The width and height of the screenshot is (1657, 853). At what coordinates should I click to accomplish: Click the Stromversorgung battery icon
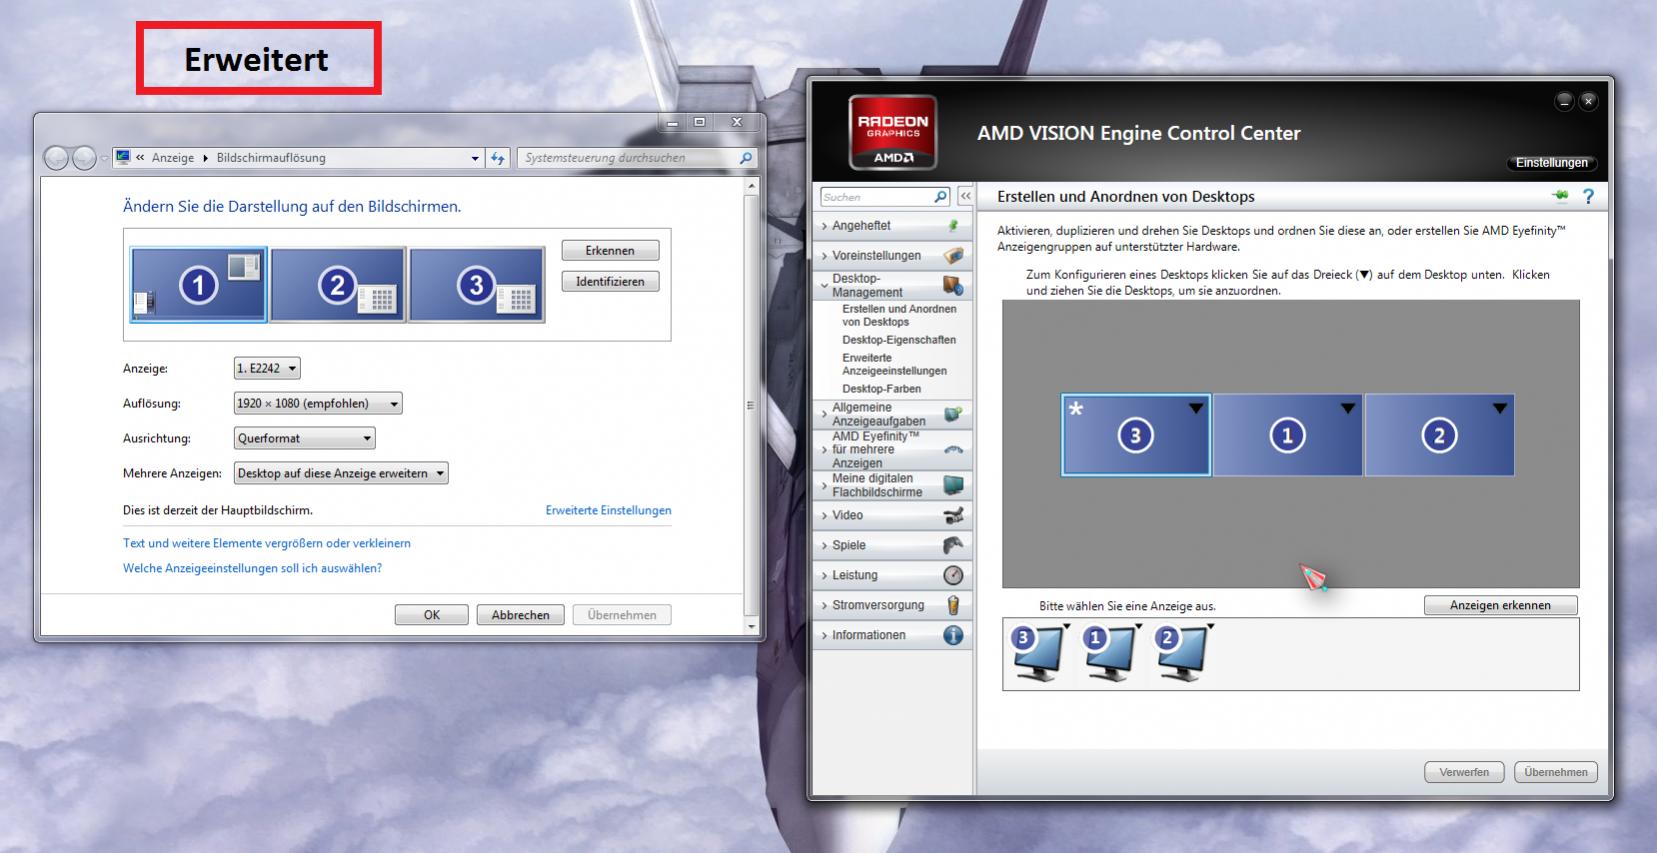(x=954, y=605)
